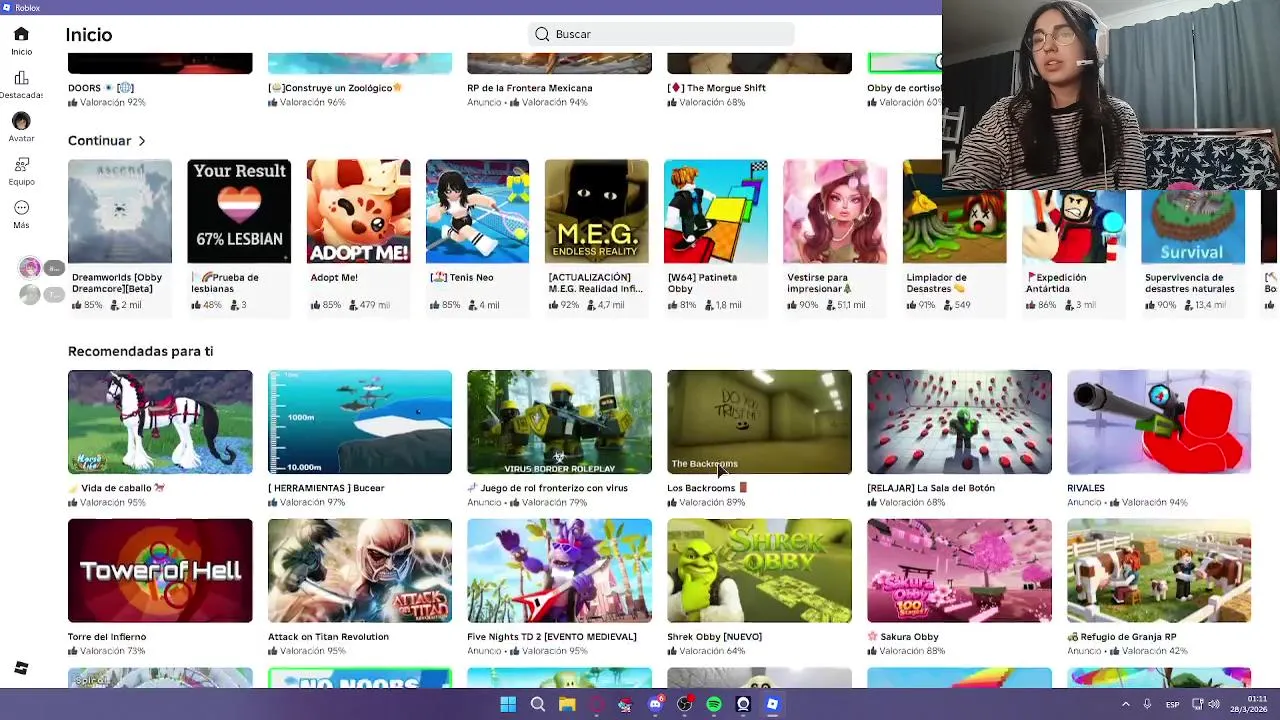Image resolution: width=1280 pixels, height=720 pixels.
Task: Open the Equipo sidebar icon
Action: point(21,164)
